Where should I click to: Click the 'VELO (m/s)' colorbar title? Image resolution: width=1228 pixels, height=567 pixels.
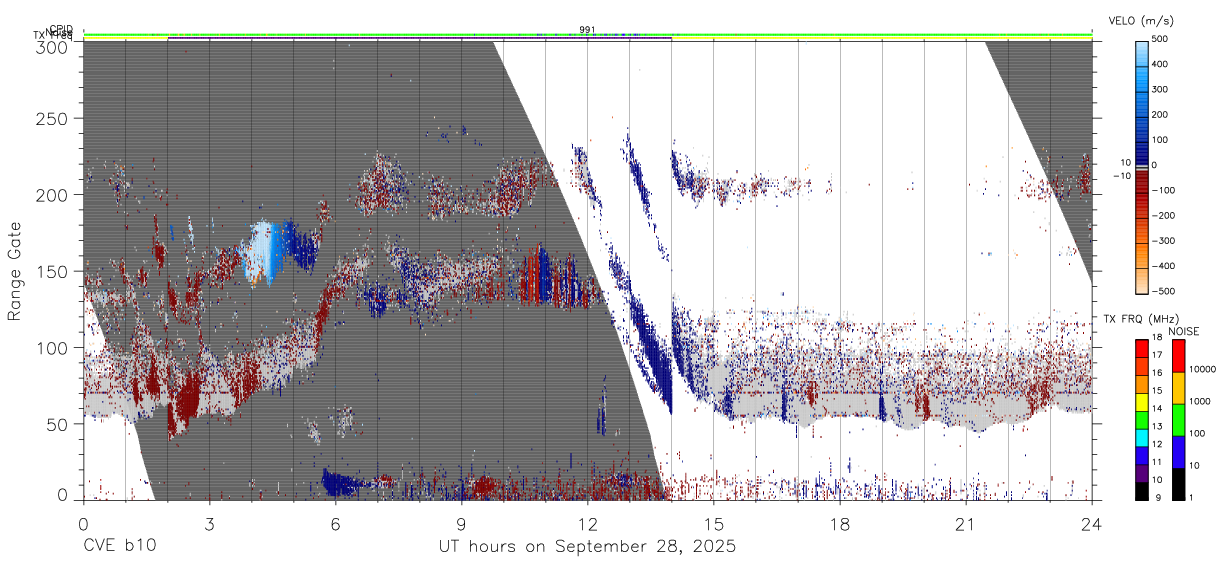[x=1141, y=21]
